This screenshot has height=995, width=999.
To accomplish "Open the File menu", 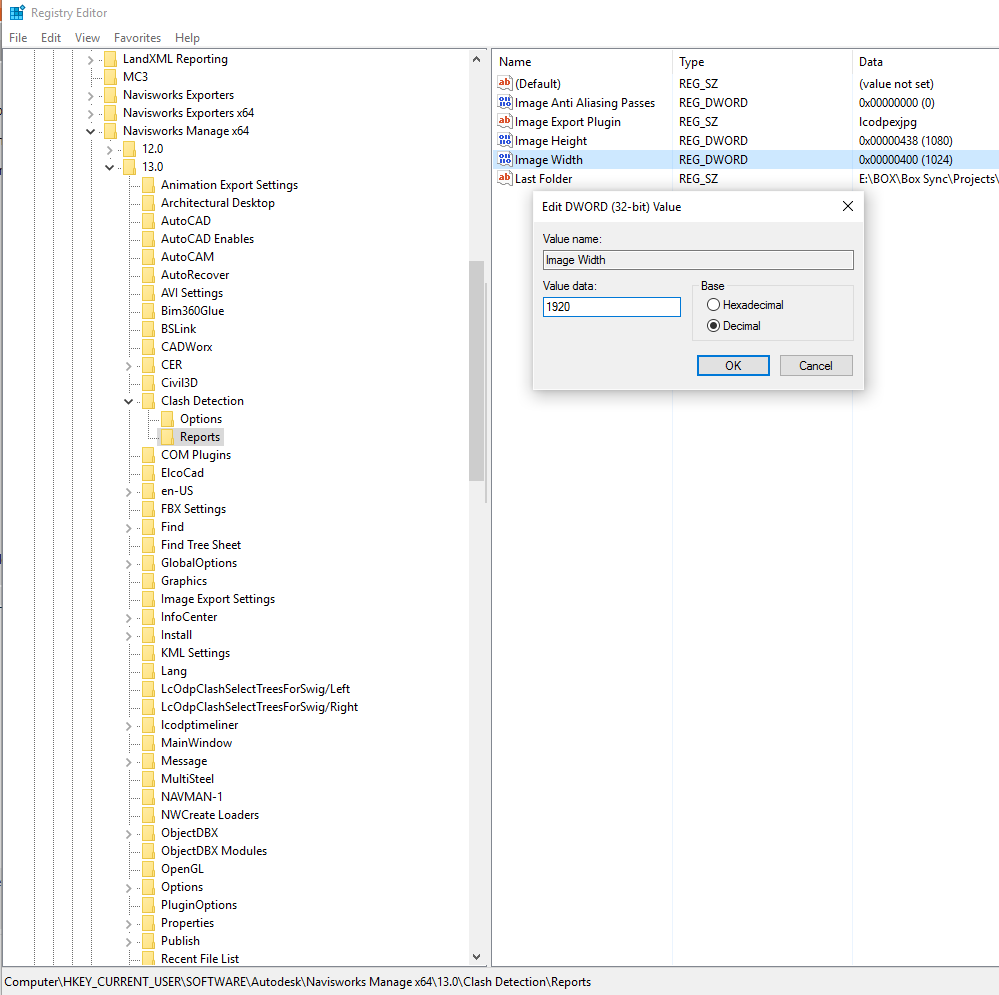I will [x=18, y=38].
